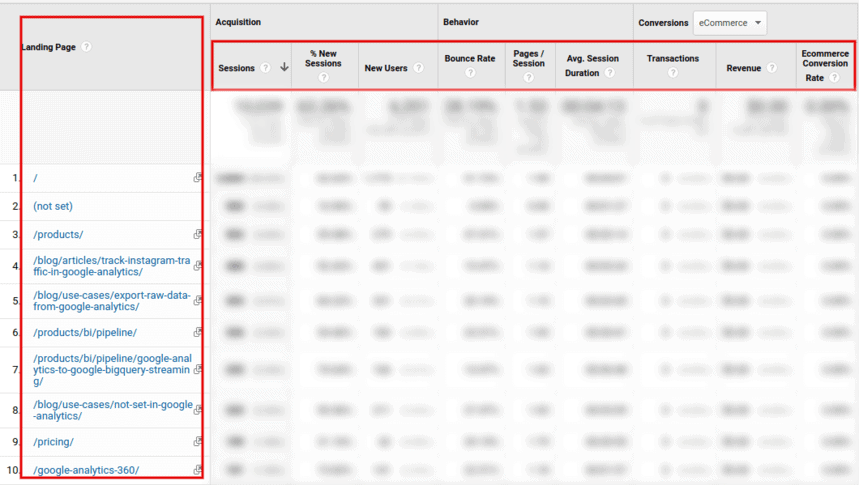Open help icon next to Avg. Session Duration

[x=610, y=72]
